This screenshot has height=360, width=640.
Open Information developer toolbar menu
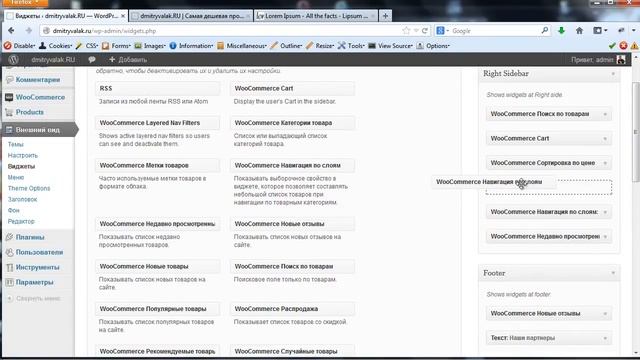click(x=191, y=46)
